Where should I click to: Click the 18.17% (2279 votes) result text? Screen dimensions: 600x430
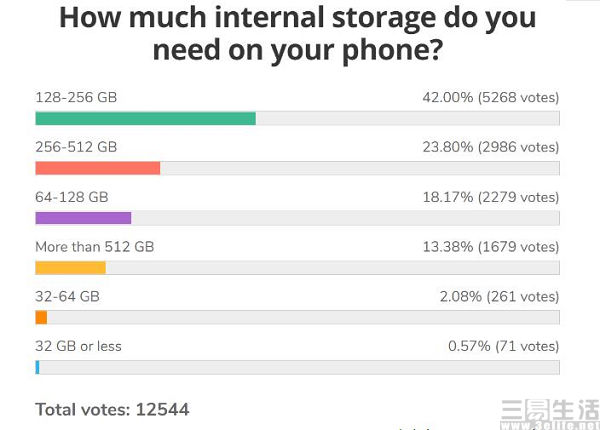click(x=490, y=197)
